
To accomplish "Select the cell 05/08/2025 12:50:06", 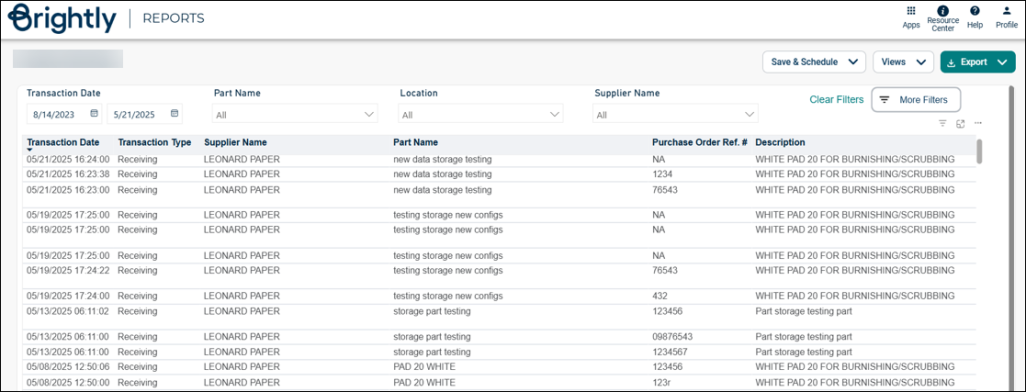I will point(68,366).
